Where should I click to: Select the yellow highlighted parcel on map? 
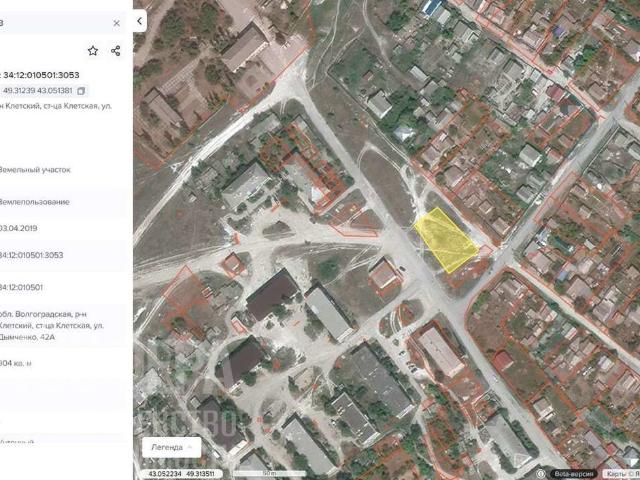pyautogui.click(x=446, y=241)
